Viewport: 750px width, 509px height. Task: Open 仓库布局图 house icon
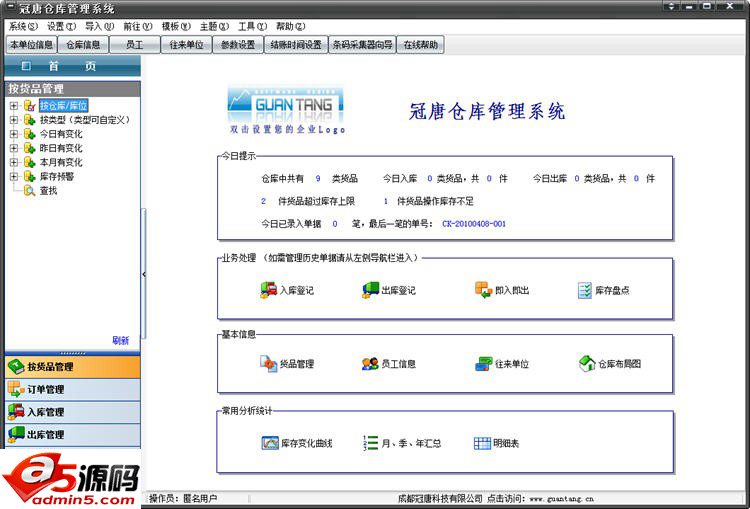(x=587, y=364)
